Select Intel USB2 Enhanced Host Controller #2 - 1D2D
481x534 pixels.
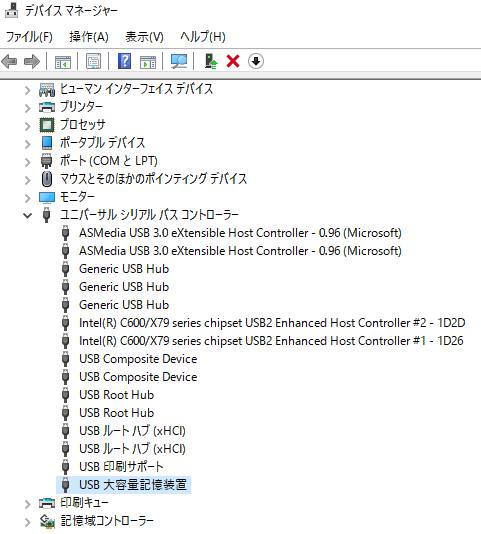pyautogui.click(x=272, y=323)
